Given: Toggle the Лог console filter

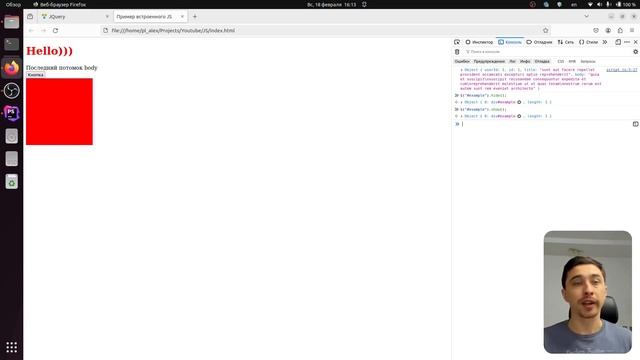Looking at the screenshot, I should 512,61.
